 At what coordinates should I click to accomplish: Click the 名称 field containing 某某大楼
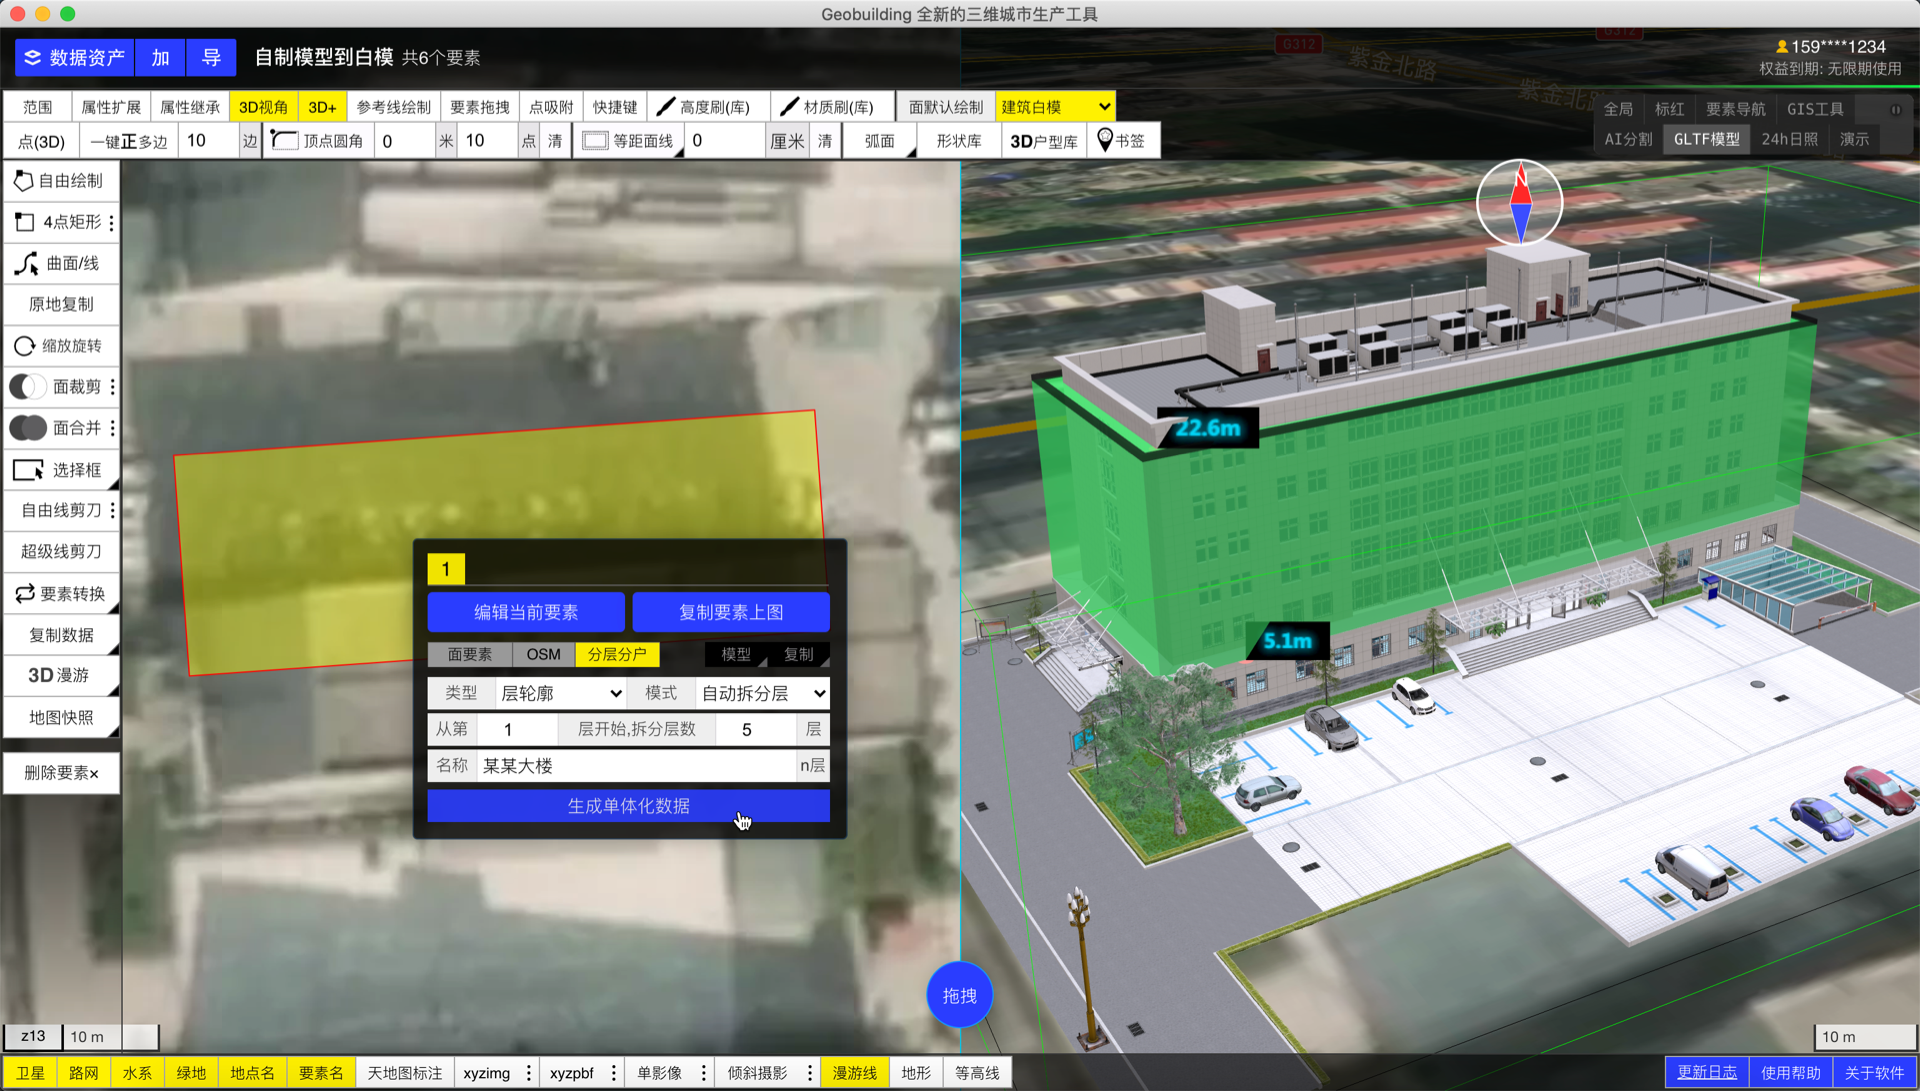636,766
